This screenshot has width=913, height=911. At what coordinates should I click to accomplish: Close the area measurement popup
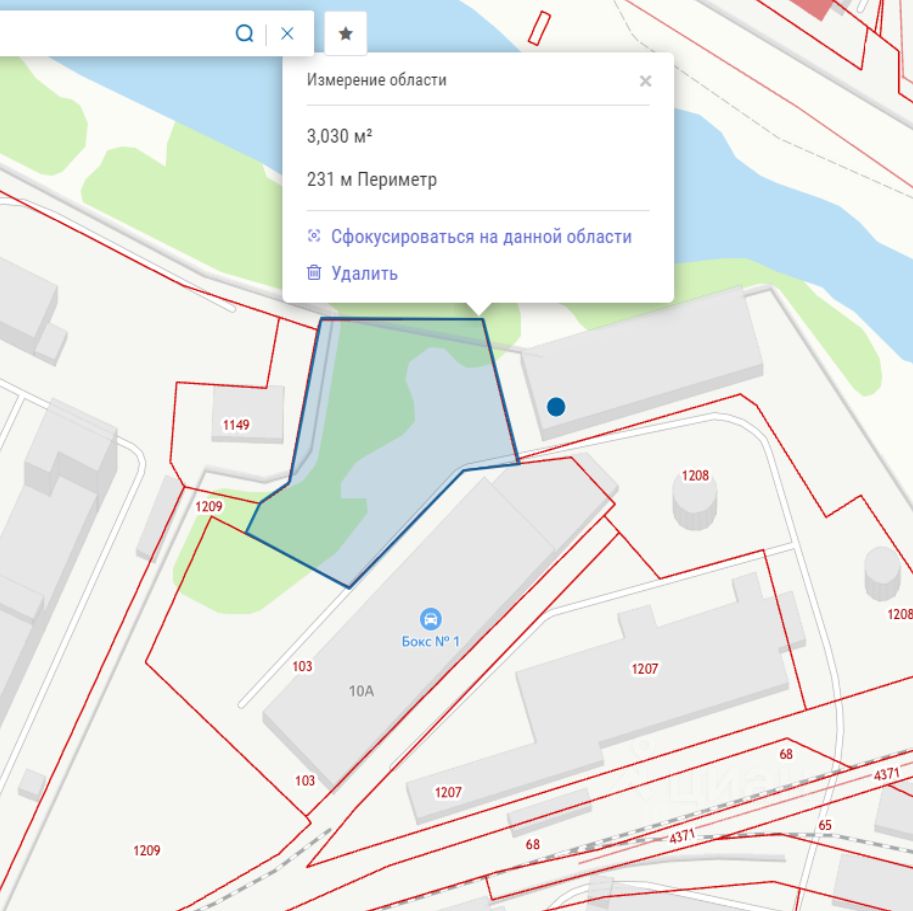(645, 81)
